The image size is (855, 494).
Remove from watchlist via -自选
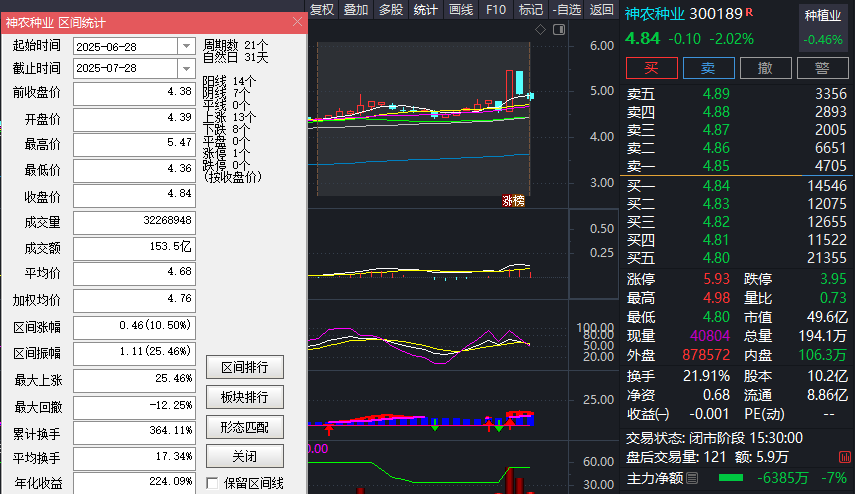coord(567,10)
